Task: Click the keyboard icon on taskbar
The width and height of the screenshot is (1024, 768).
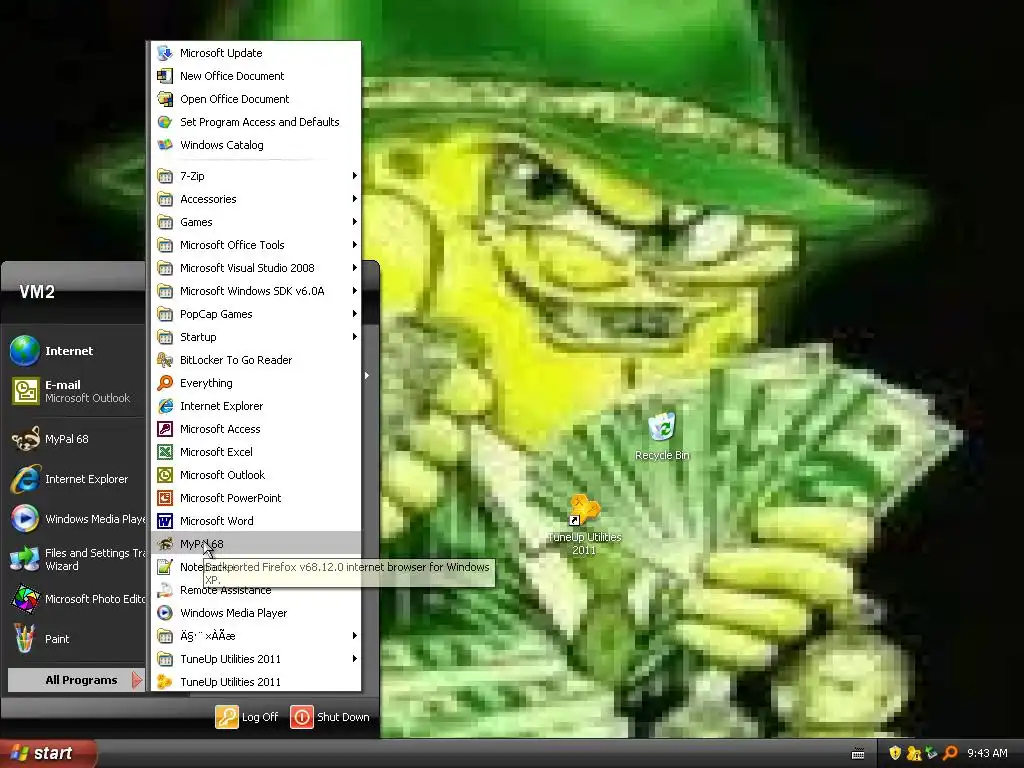Action: point(858,754)
